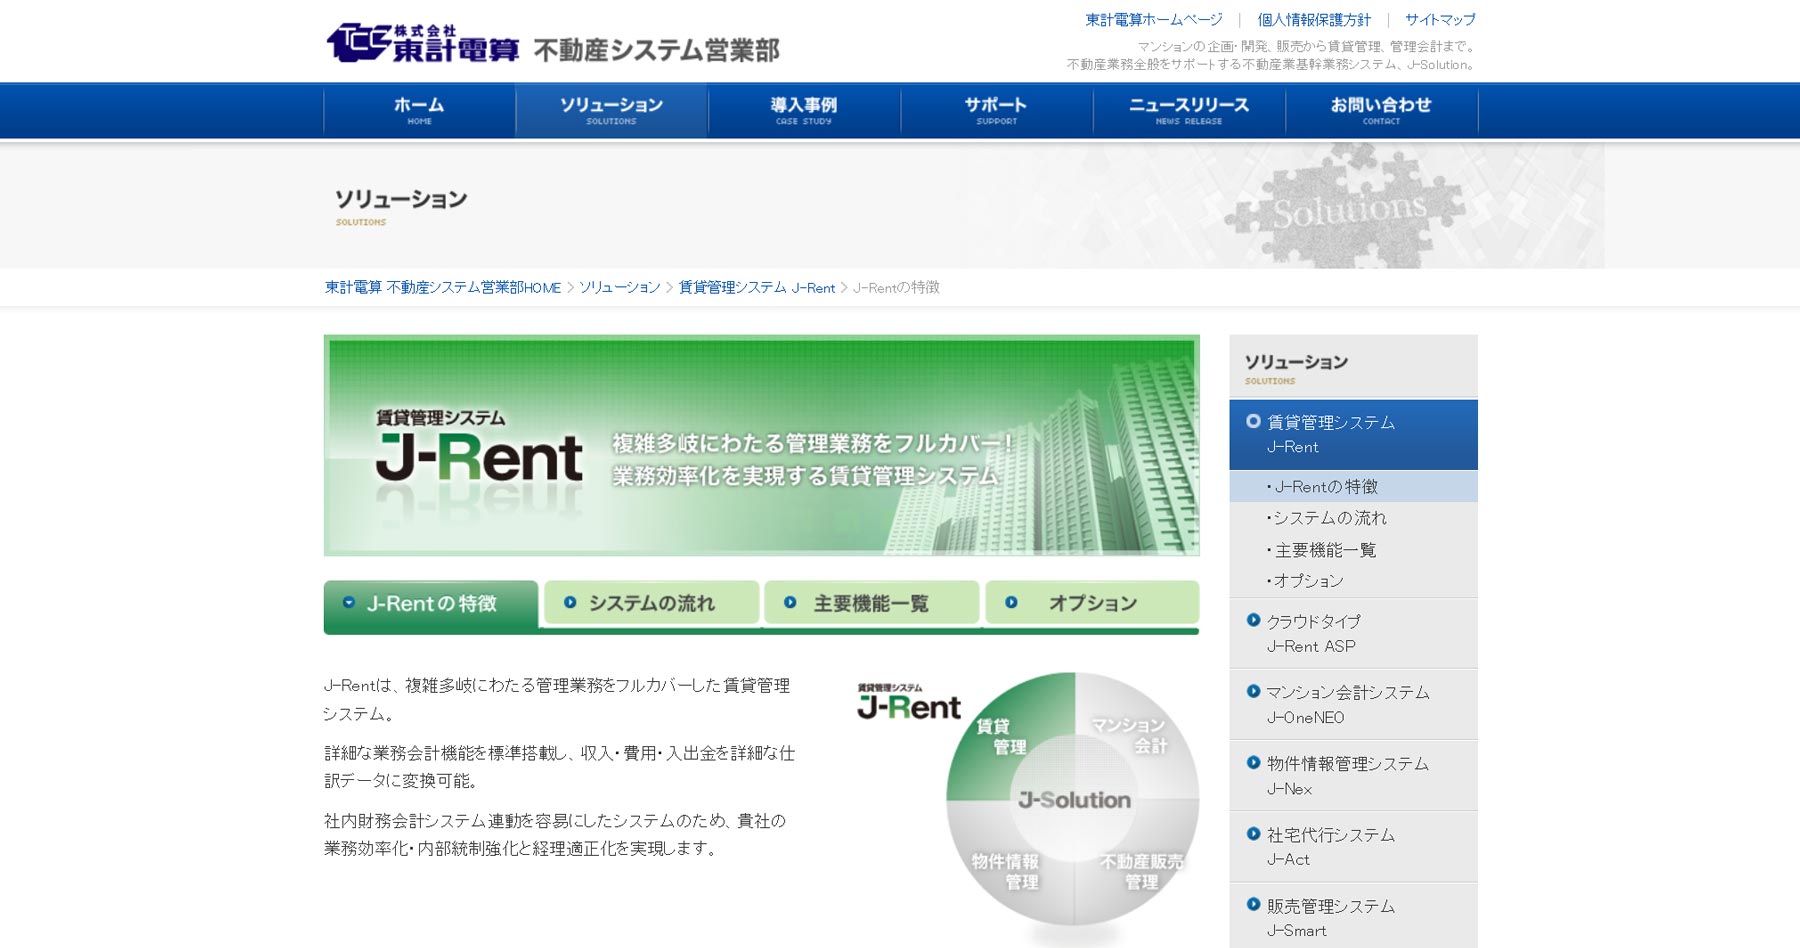Click bullet icon beside 物件情報管理システム
Viewport: 1800px width, 948px height.
tap(1253, 762)
